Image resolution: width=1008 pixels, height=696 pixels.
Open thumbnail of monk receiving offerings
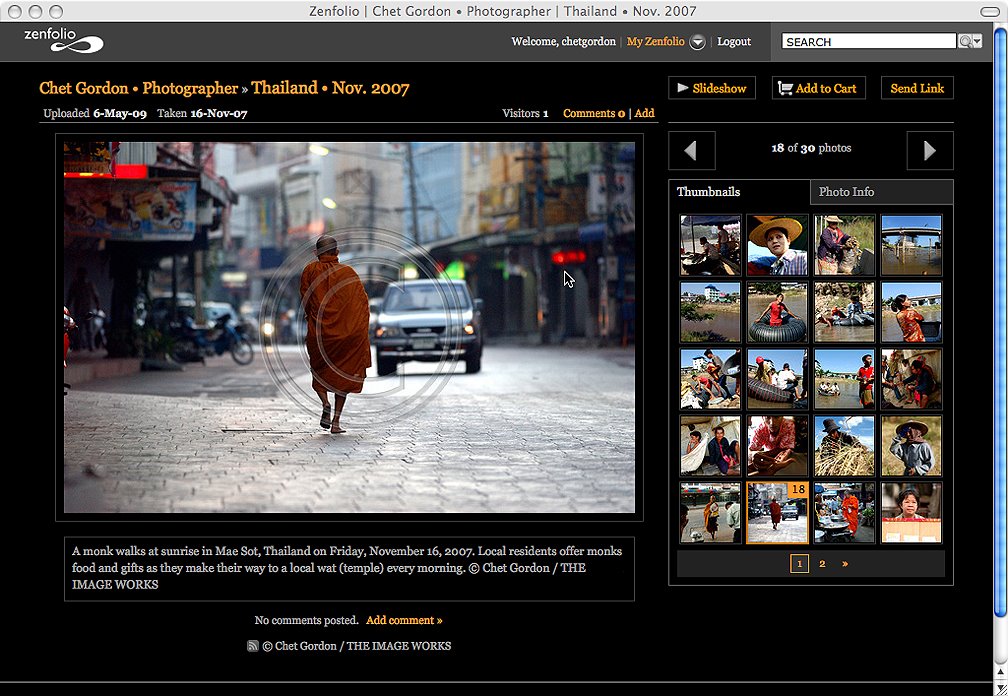[710, 513]
